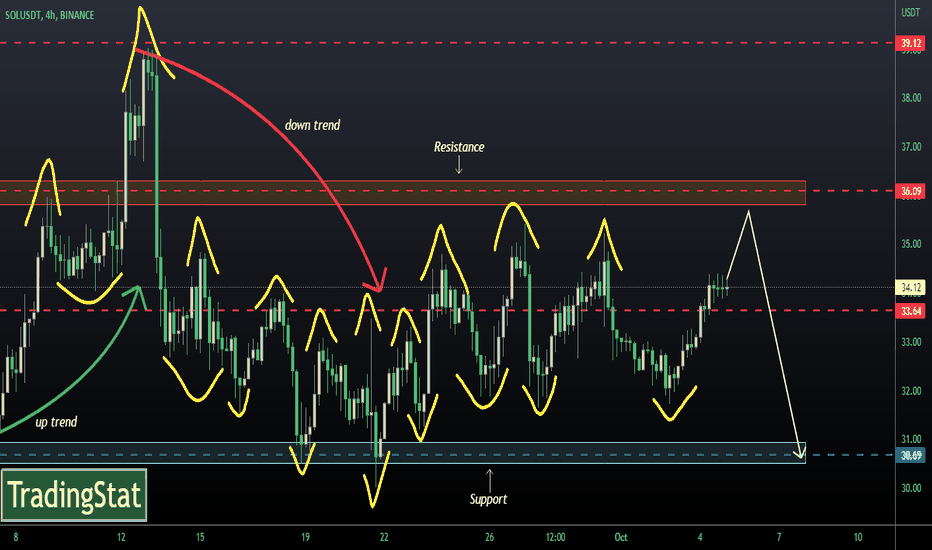Screen dimensions: 932x550
Task: Click date 22 on the time axis
Action: pos(384,537)
